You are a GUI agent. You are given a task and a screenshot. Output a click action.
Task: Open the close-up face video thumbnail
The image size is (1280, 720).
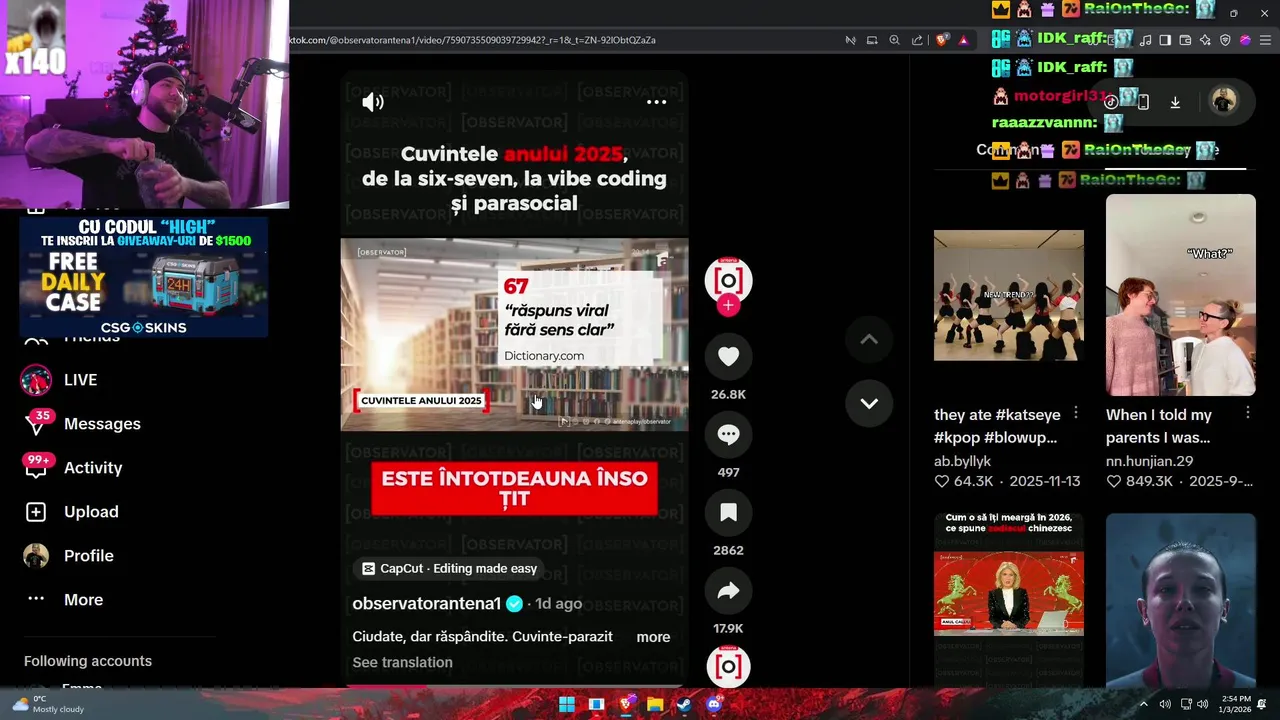(1180, 600)
